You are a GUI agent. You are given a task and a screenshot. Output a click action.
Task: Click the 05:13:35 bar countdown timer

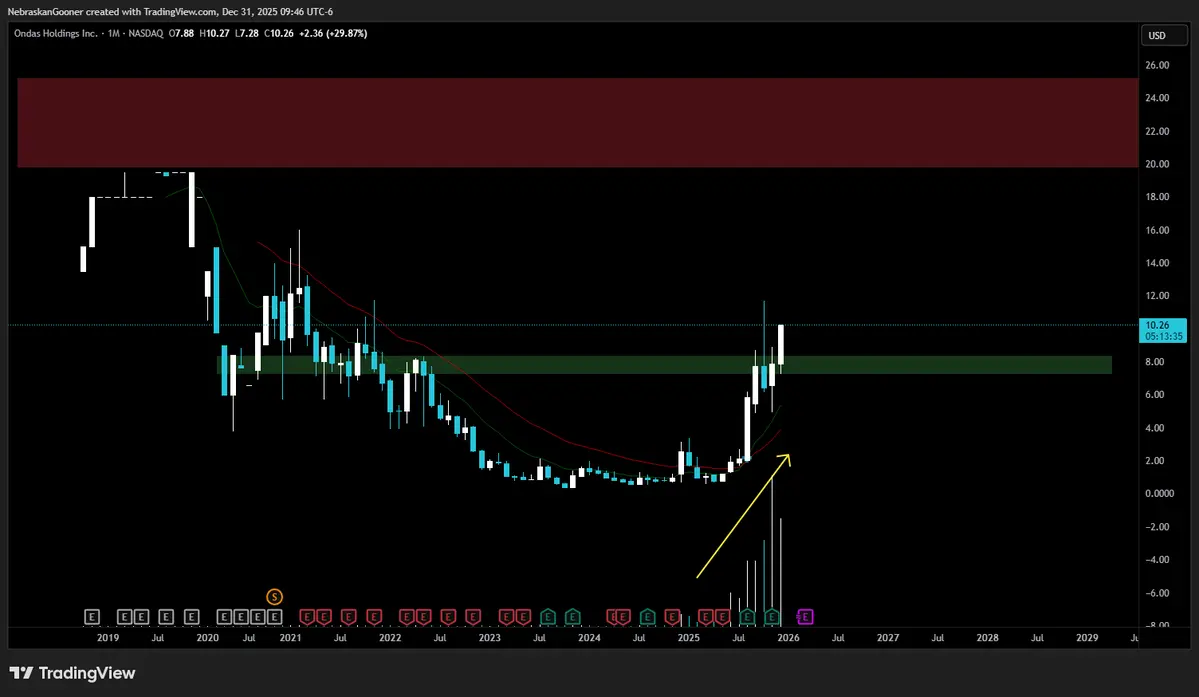pos(1162,336)
